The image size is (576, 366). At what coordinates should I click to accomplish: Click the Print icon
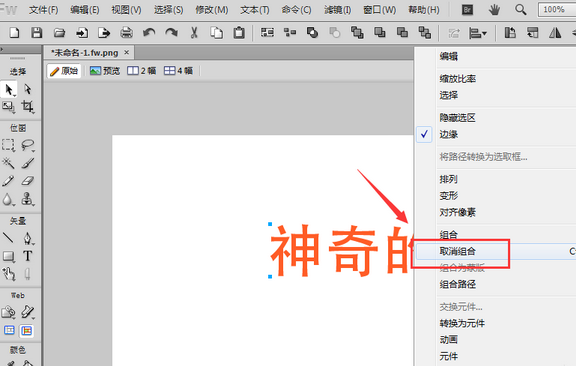[126, 33]
